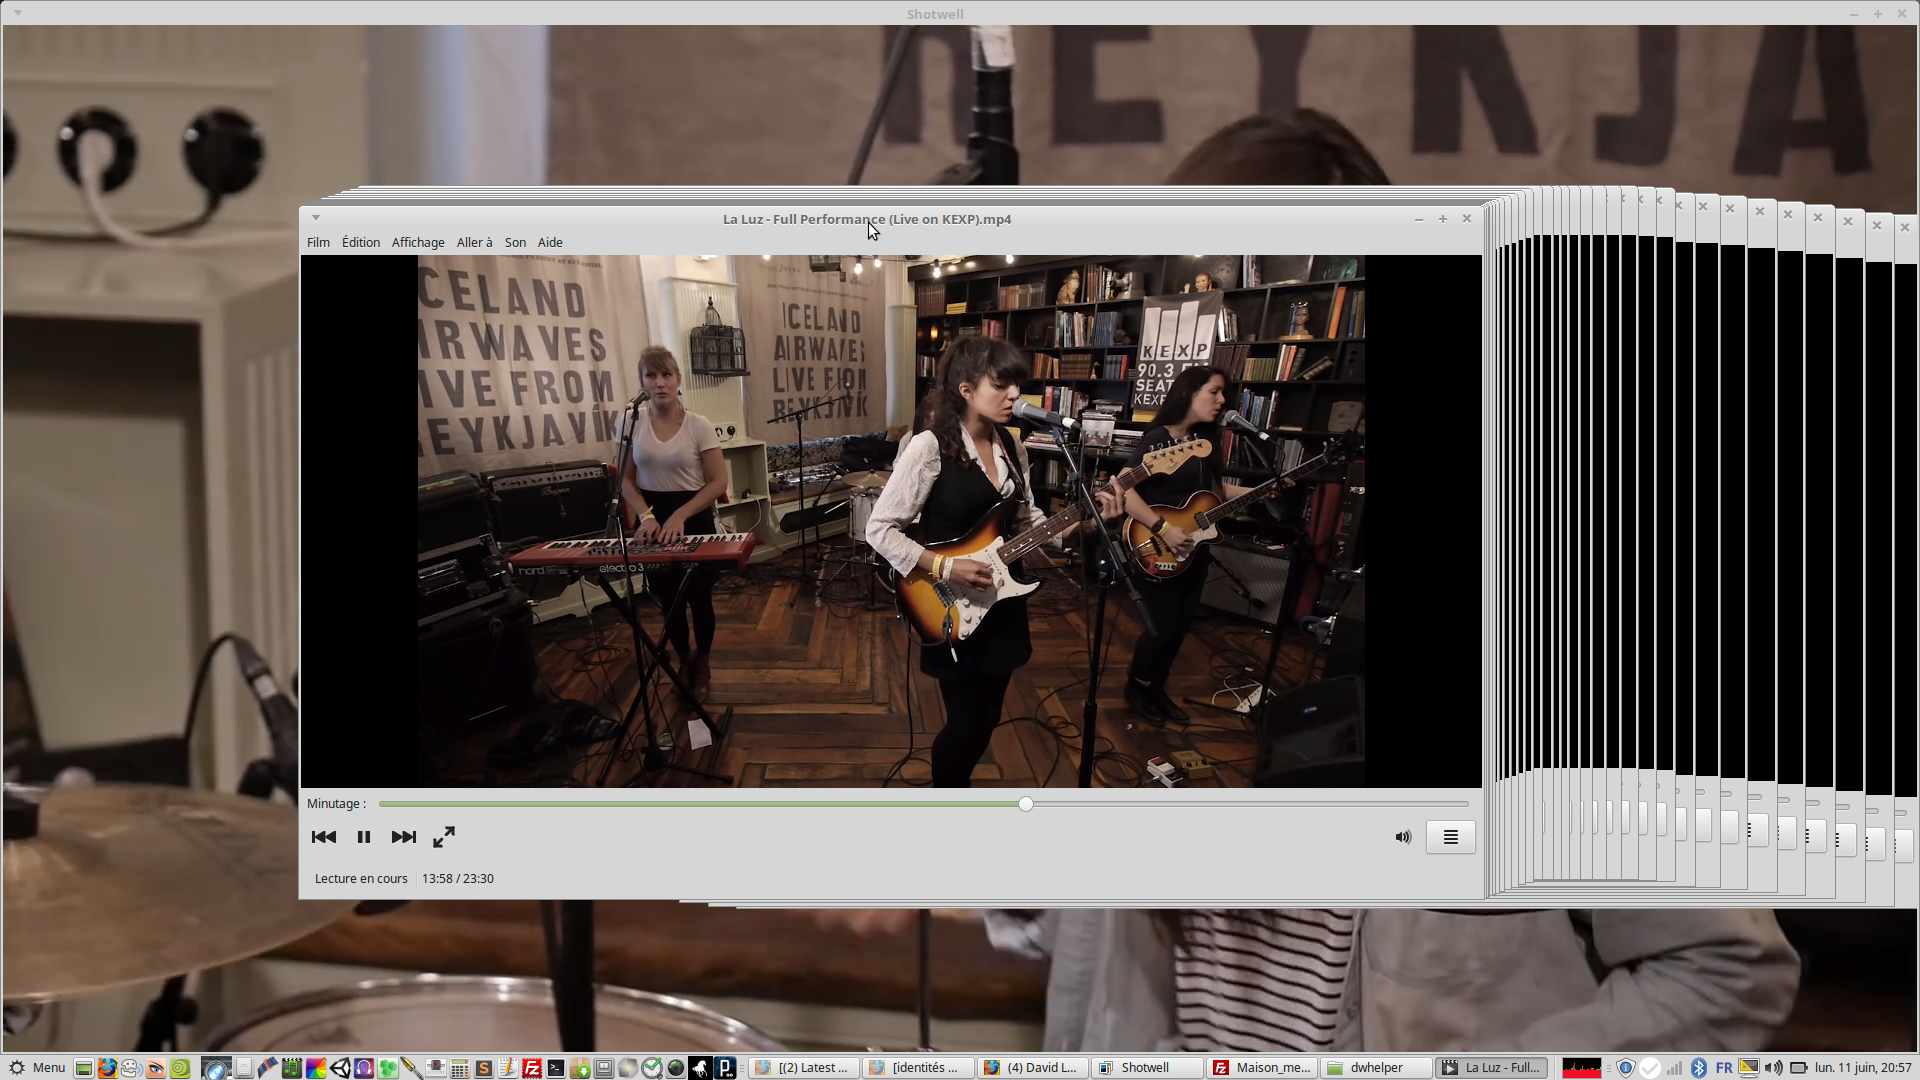
Task: Open the video player window menu arrow
Action: (x=316, y=217)
